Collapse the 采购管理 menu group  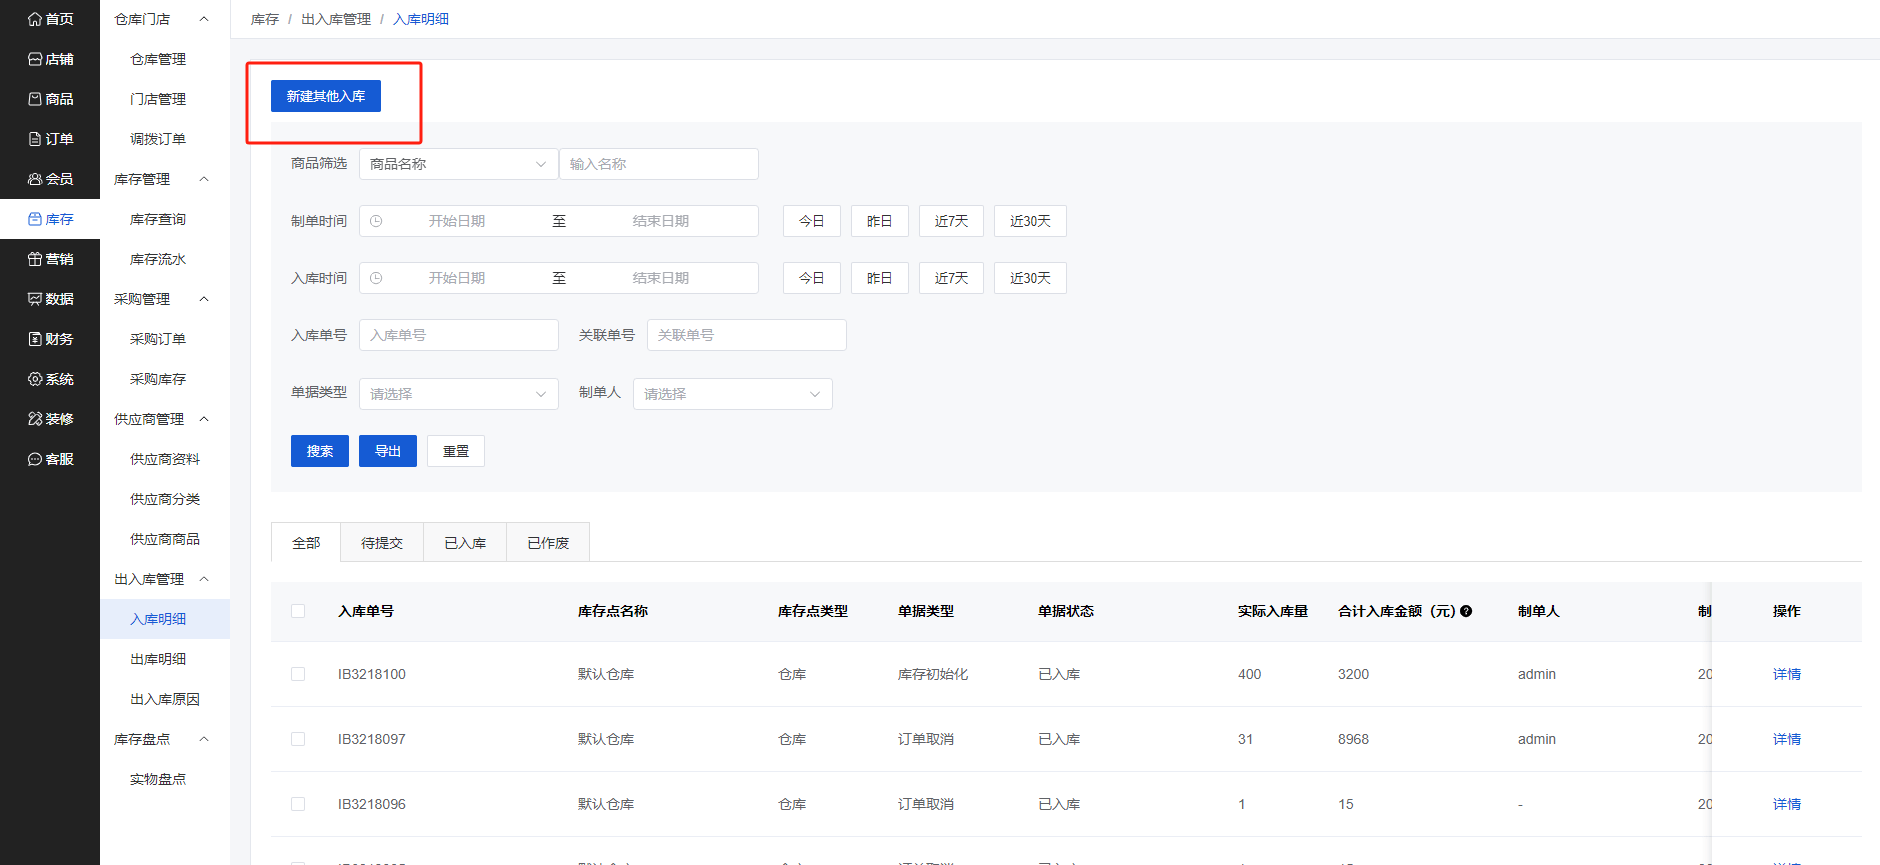click(x=204, y=299)
